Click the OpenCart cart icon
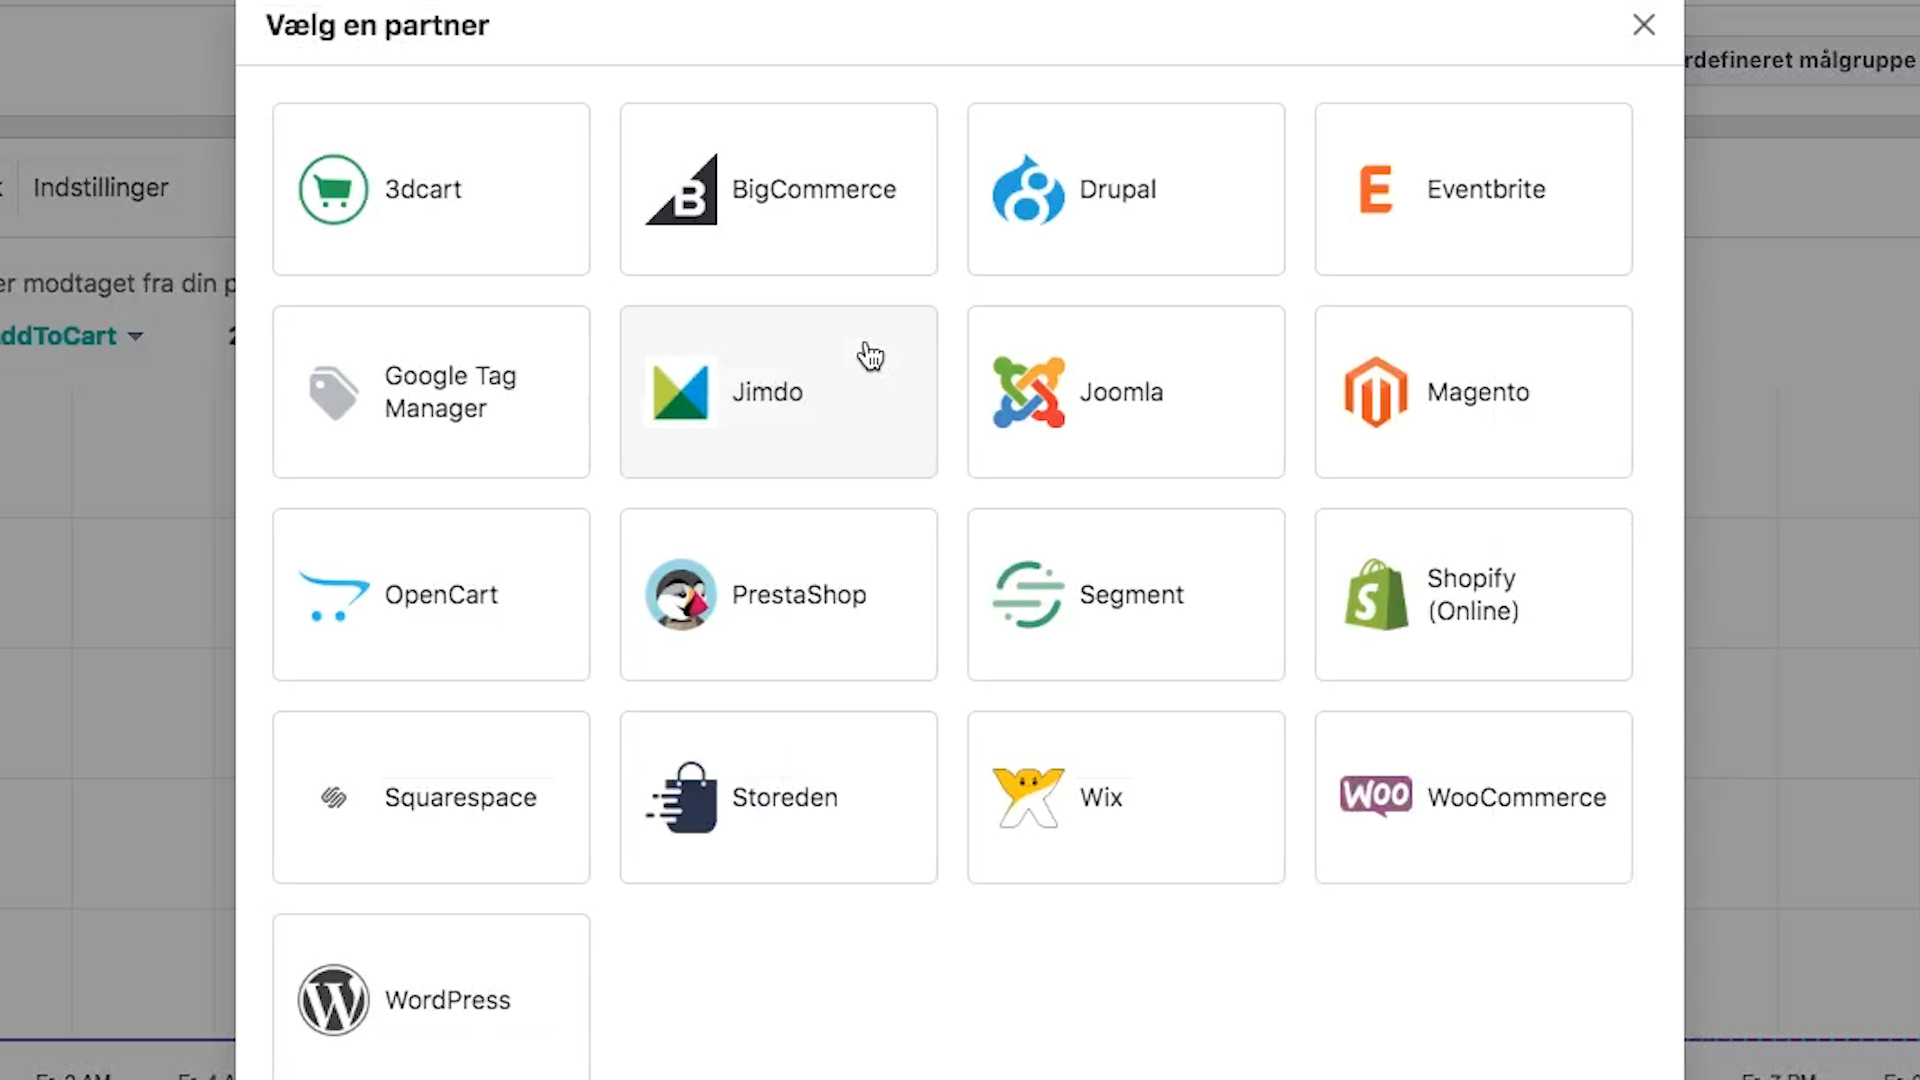 (333, 595)
